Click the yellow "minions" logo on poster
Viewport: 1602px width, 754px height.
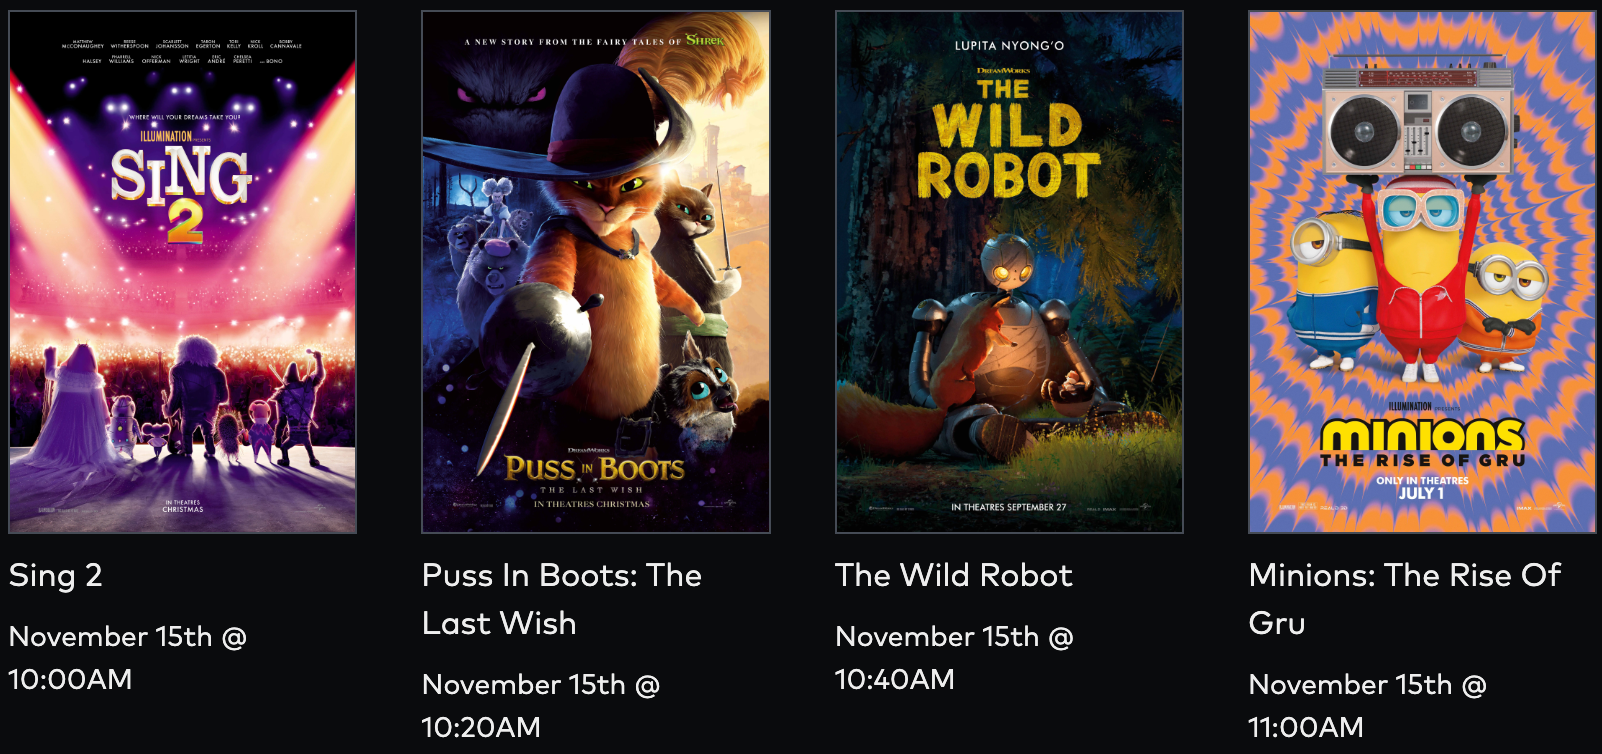(x=1422, y=436)
